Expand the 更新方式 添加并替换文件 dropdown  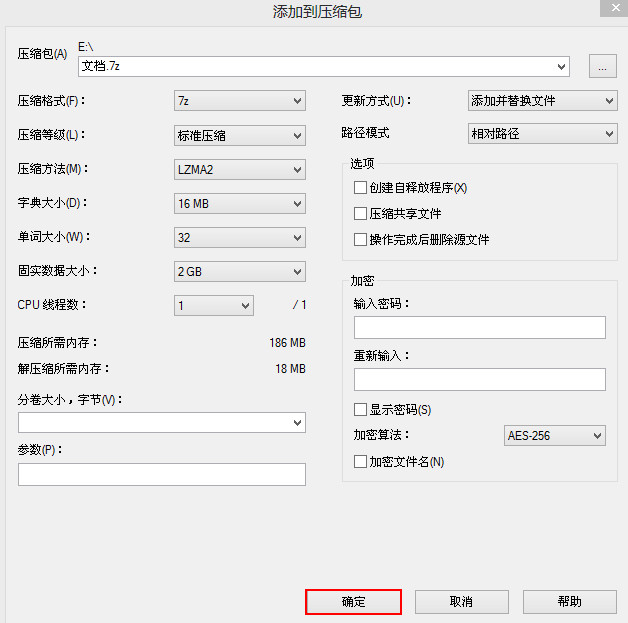(543, 100)
